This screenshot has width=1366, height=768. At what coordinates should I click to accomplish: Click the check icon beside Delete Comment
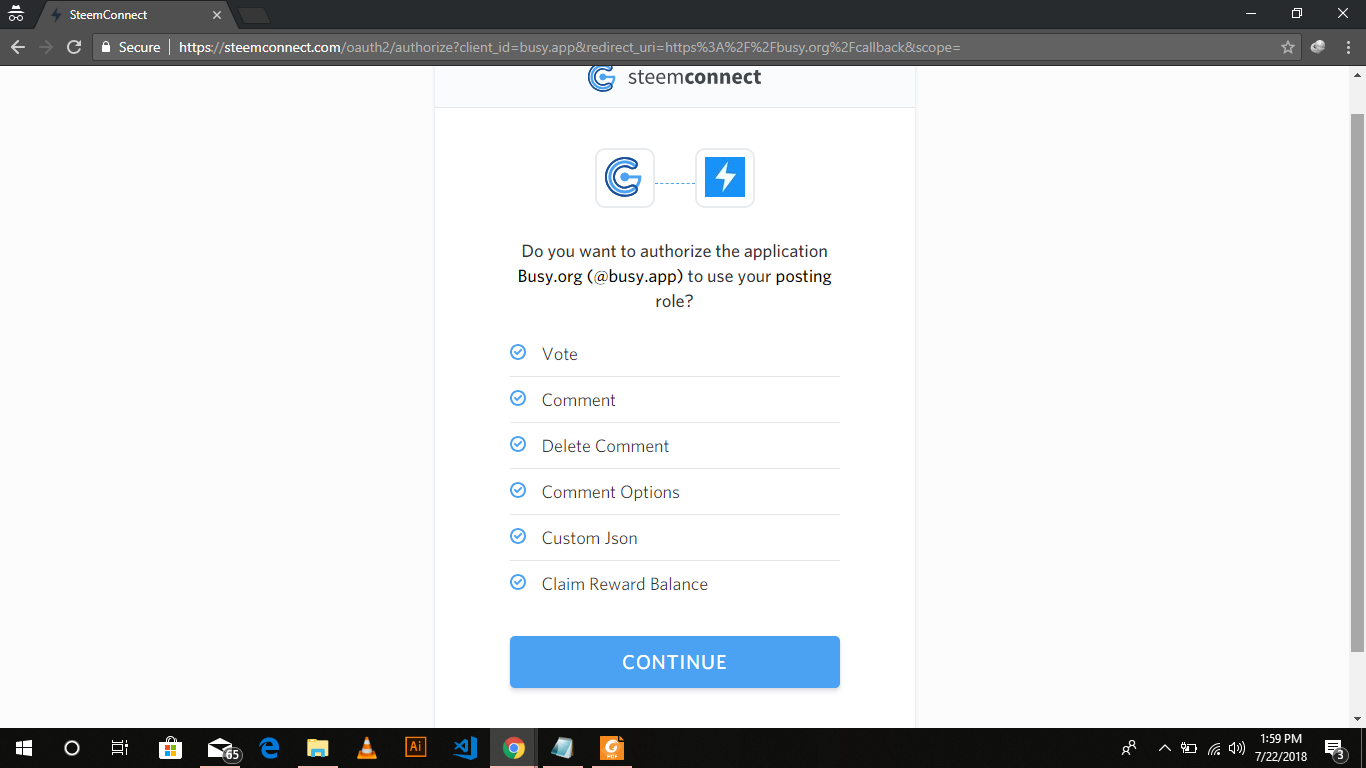pyautogui.click(x=518, y=445)
